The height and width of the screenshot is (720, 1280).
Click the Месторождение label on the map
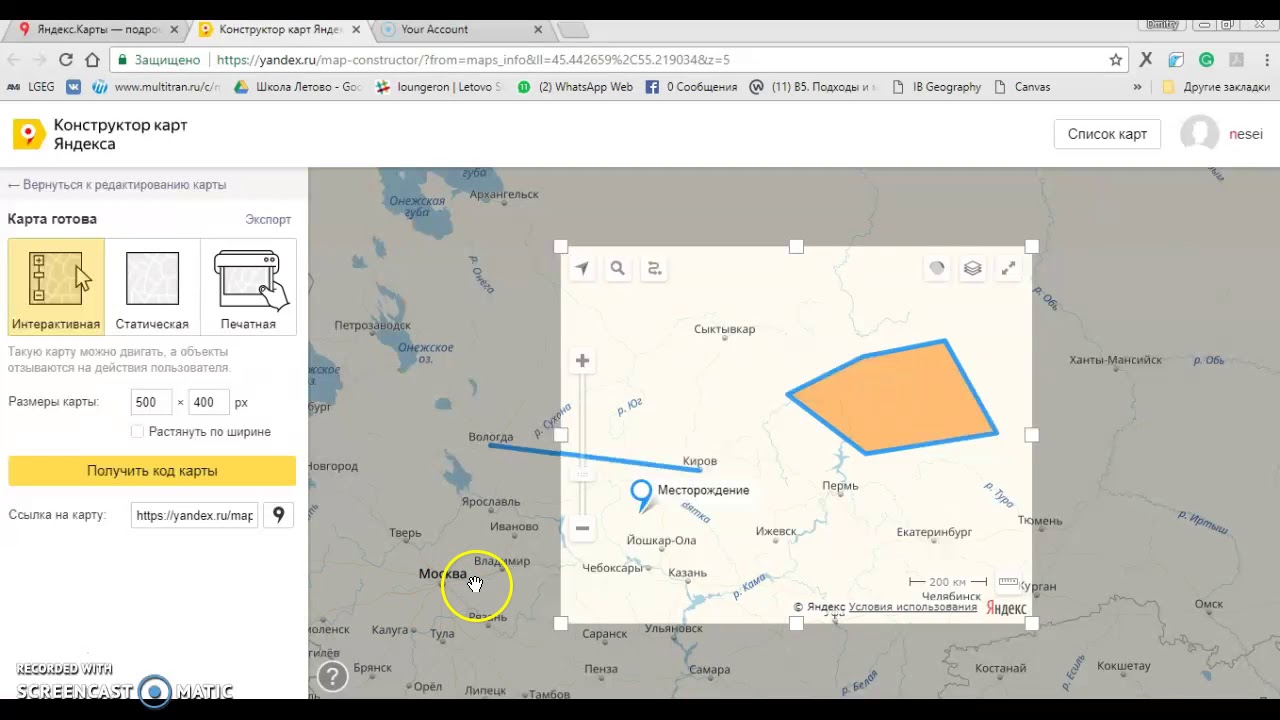703,490
